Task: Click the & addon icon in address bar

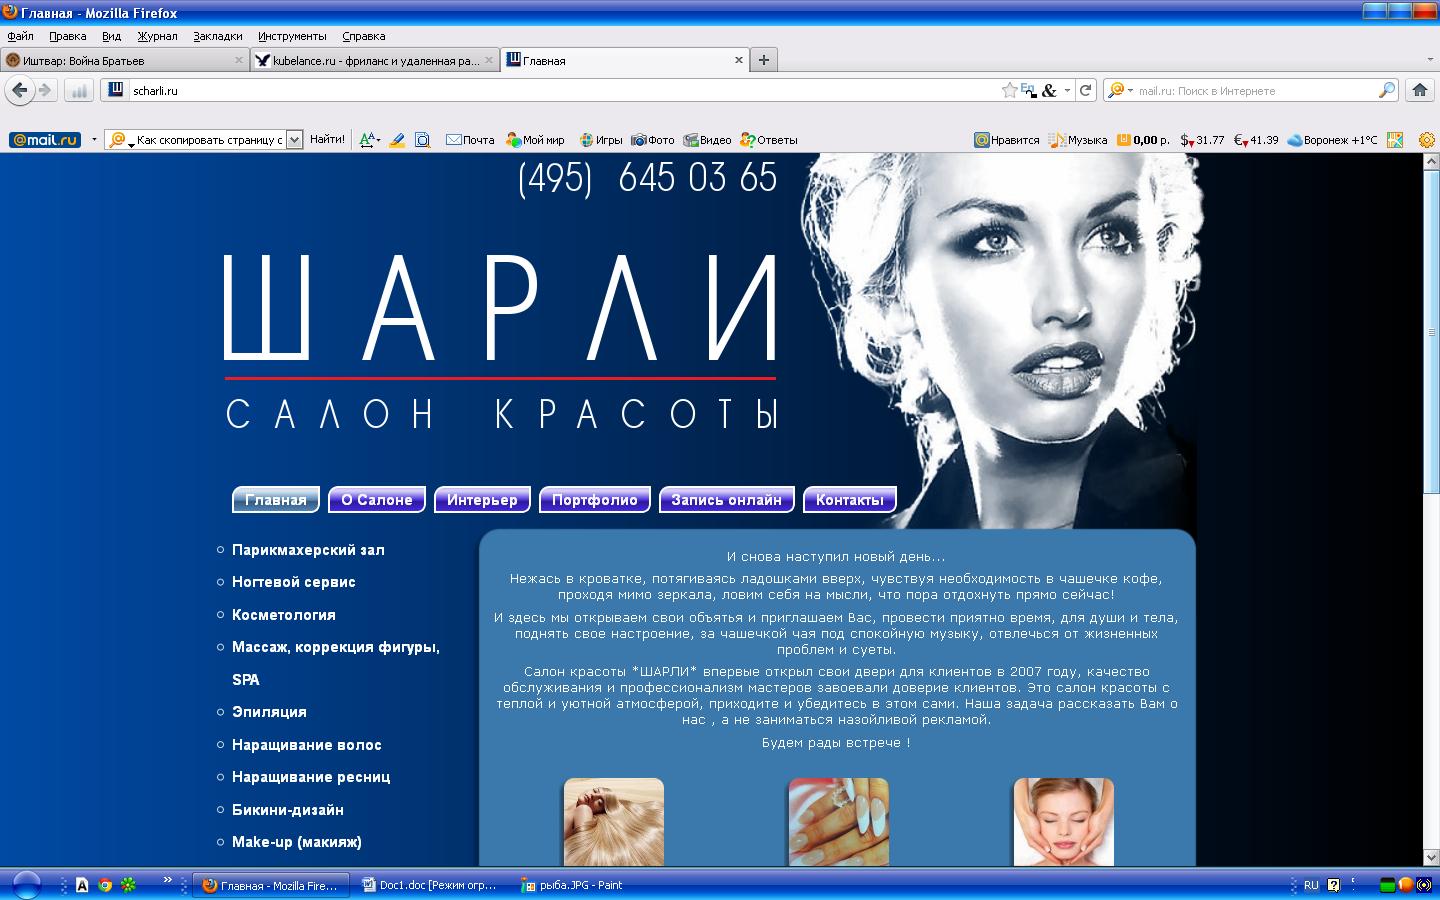Action: (1049, 90)
